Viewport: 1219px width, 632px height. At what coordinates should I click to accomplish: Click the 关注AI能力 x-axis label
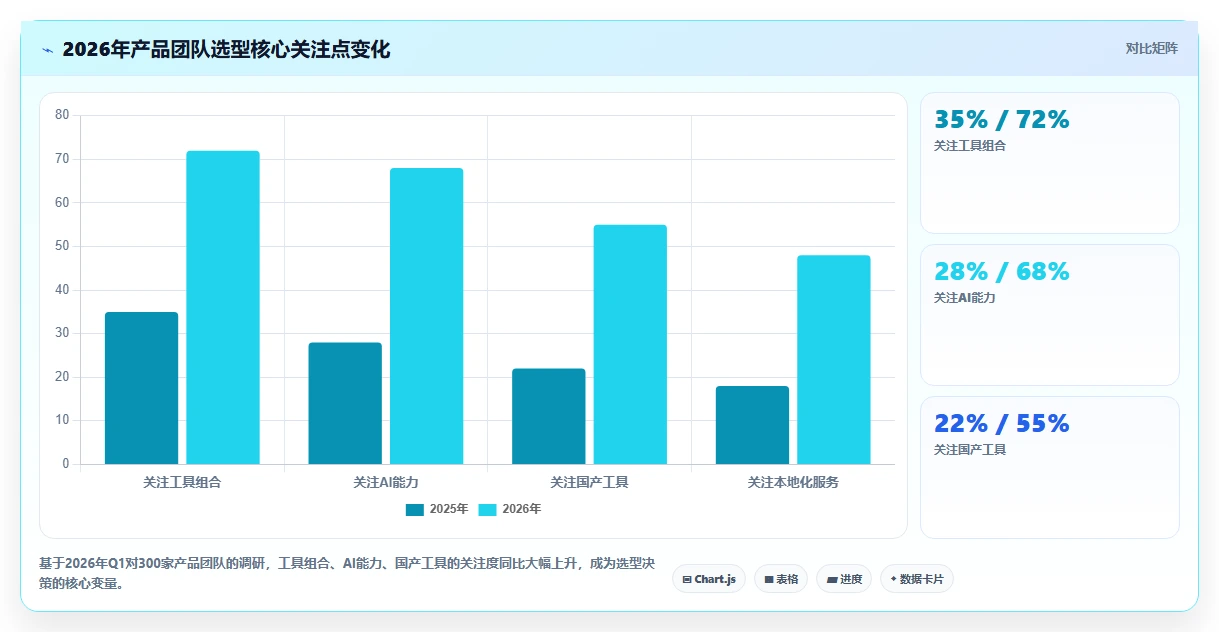[x=386, y=482]
